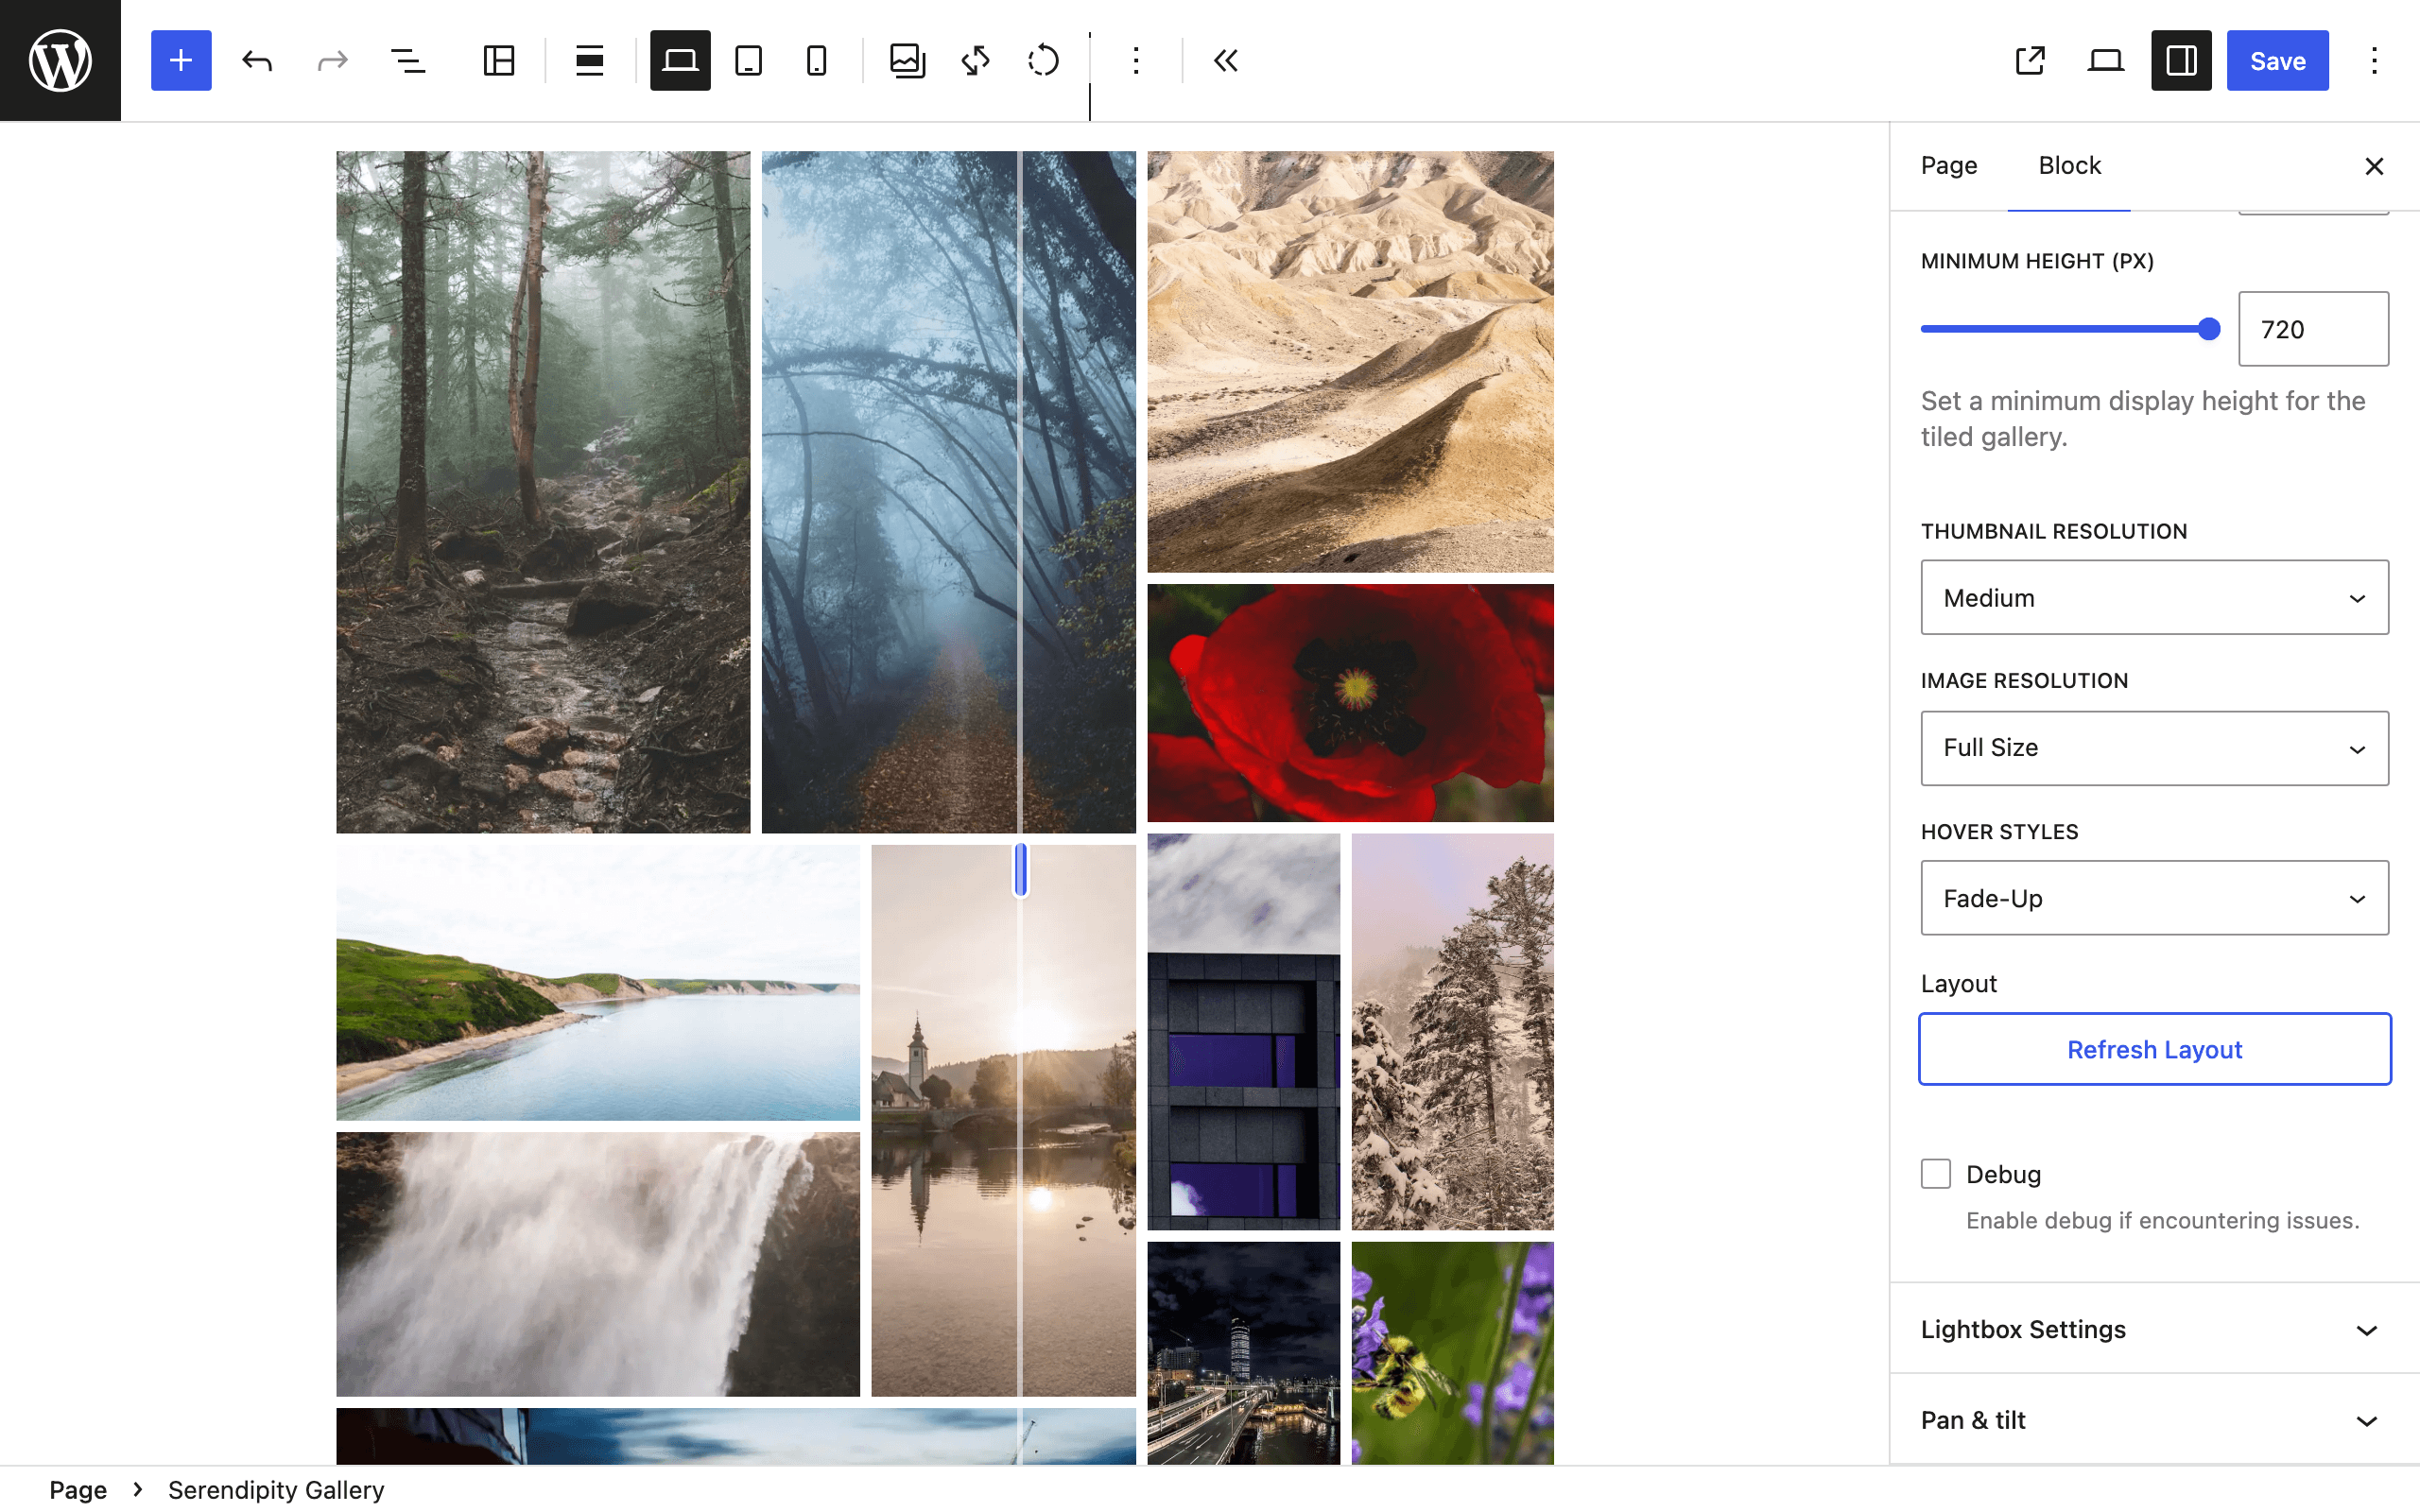Click the gallery images icon in toolbar
Viewport: 2420px width, 1512px height.
coord(907,60)
